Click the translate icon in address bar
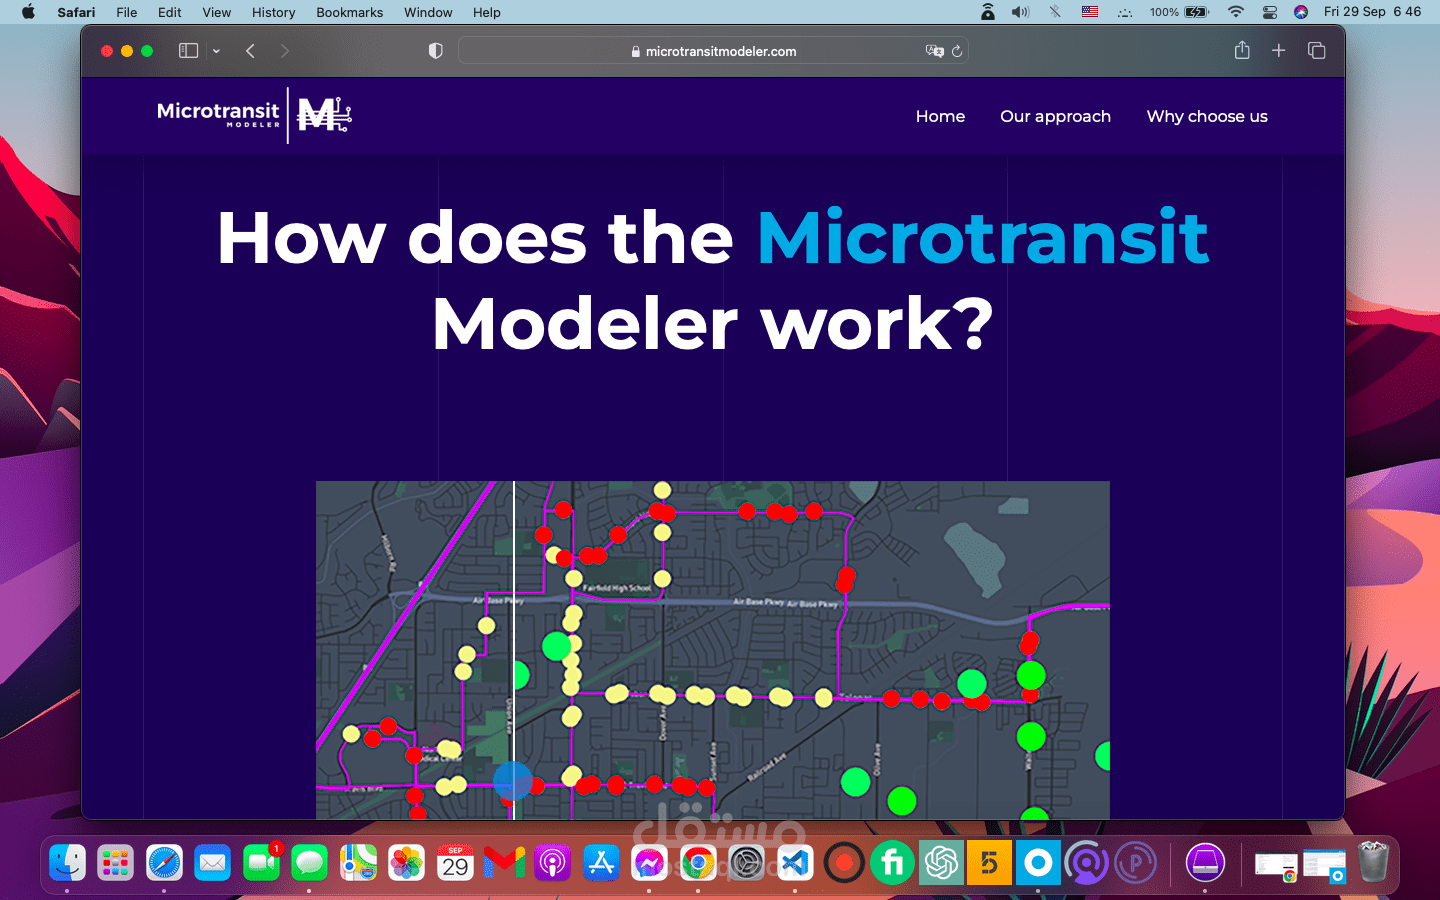 click(x=934, y=51)
